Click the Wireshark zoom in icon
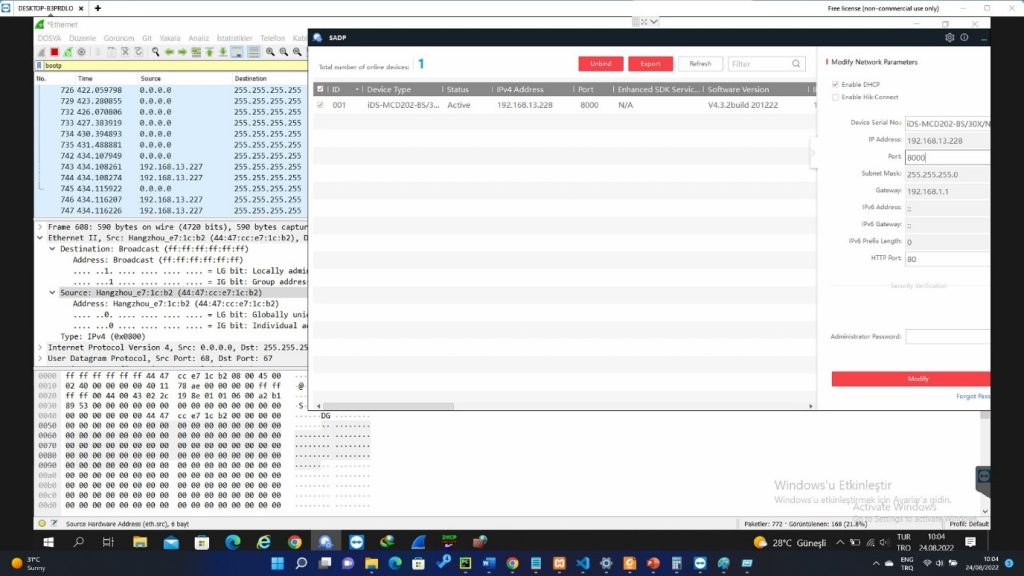Image resolution: width=1024 pixels, height=576 pixels. coord(271,52)
